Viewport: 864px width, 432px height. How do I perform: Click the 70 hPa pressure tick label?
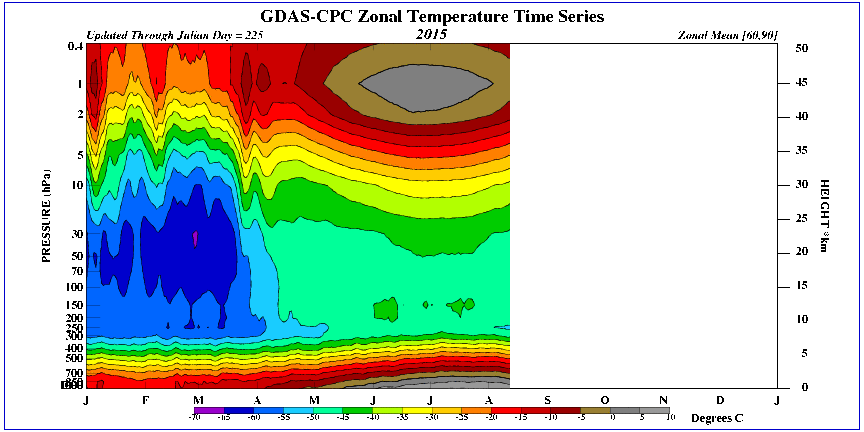point(78,271)
